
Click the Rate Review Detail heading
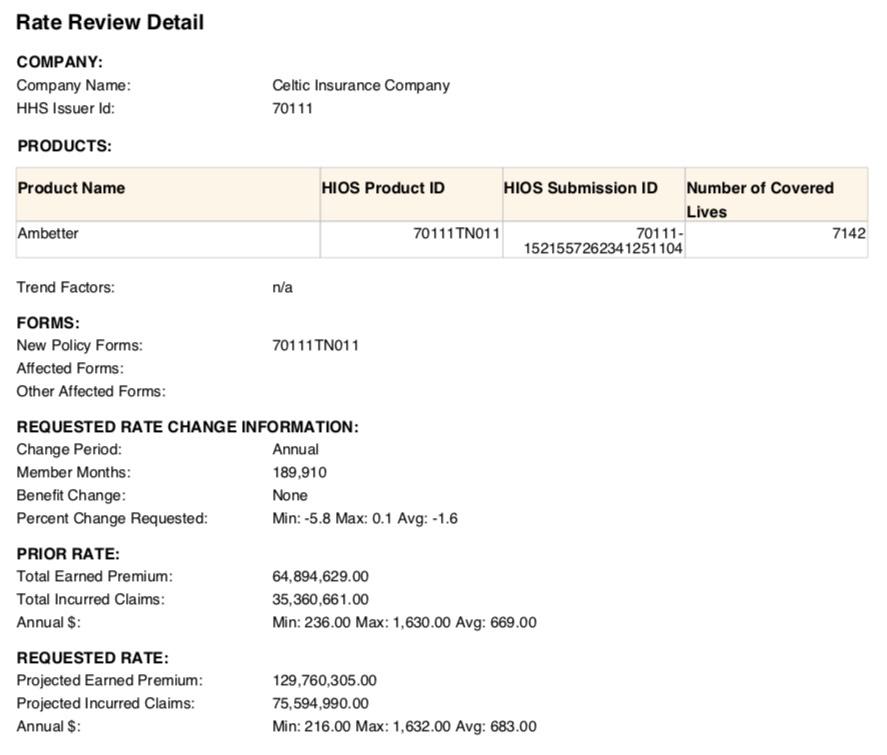point(110,22)
